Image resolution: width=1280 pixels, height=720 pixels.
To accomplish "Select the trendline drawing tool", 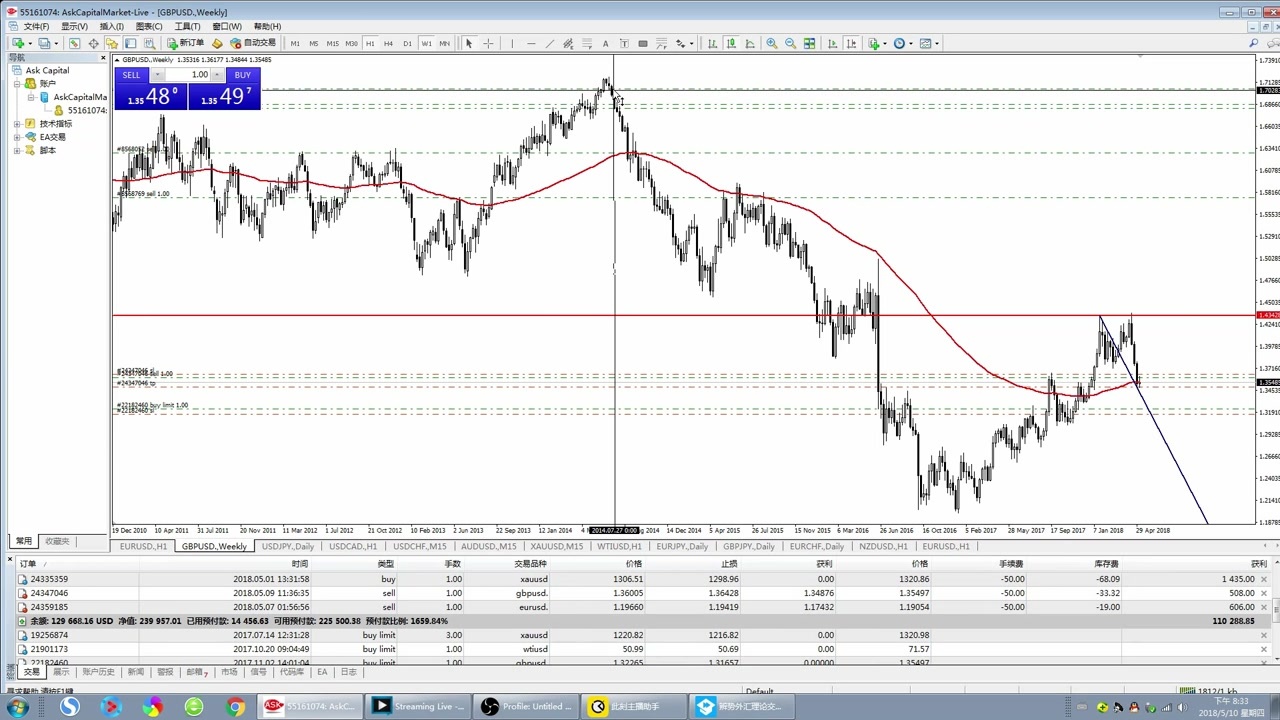I will (x=549, y=43).
